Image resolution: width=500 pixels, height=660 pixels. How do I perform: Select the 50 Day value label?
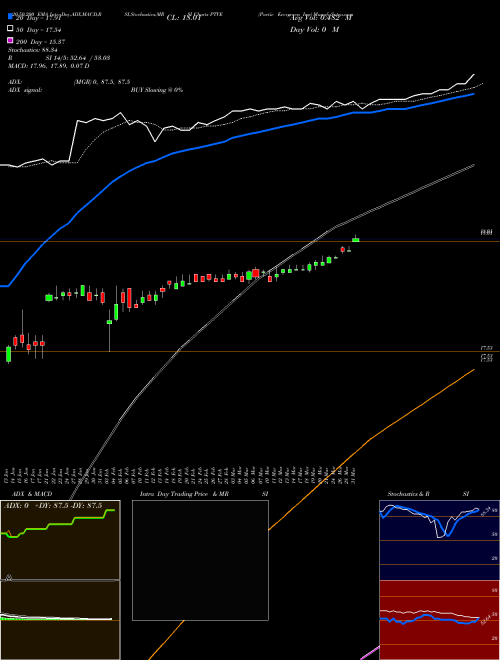click(x=39, y=30)
